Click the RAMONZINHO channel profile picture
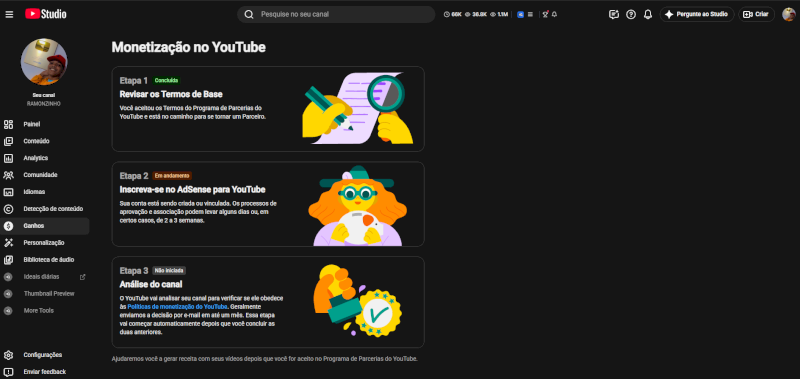This screenshot has height=379, width=800. [x=44, y=62]
